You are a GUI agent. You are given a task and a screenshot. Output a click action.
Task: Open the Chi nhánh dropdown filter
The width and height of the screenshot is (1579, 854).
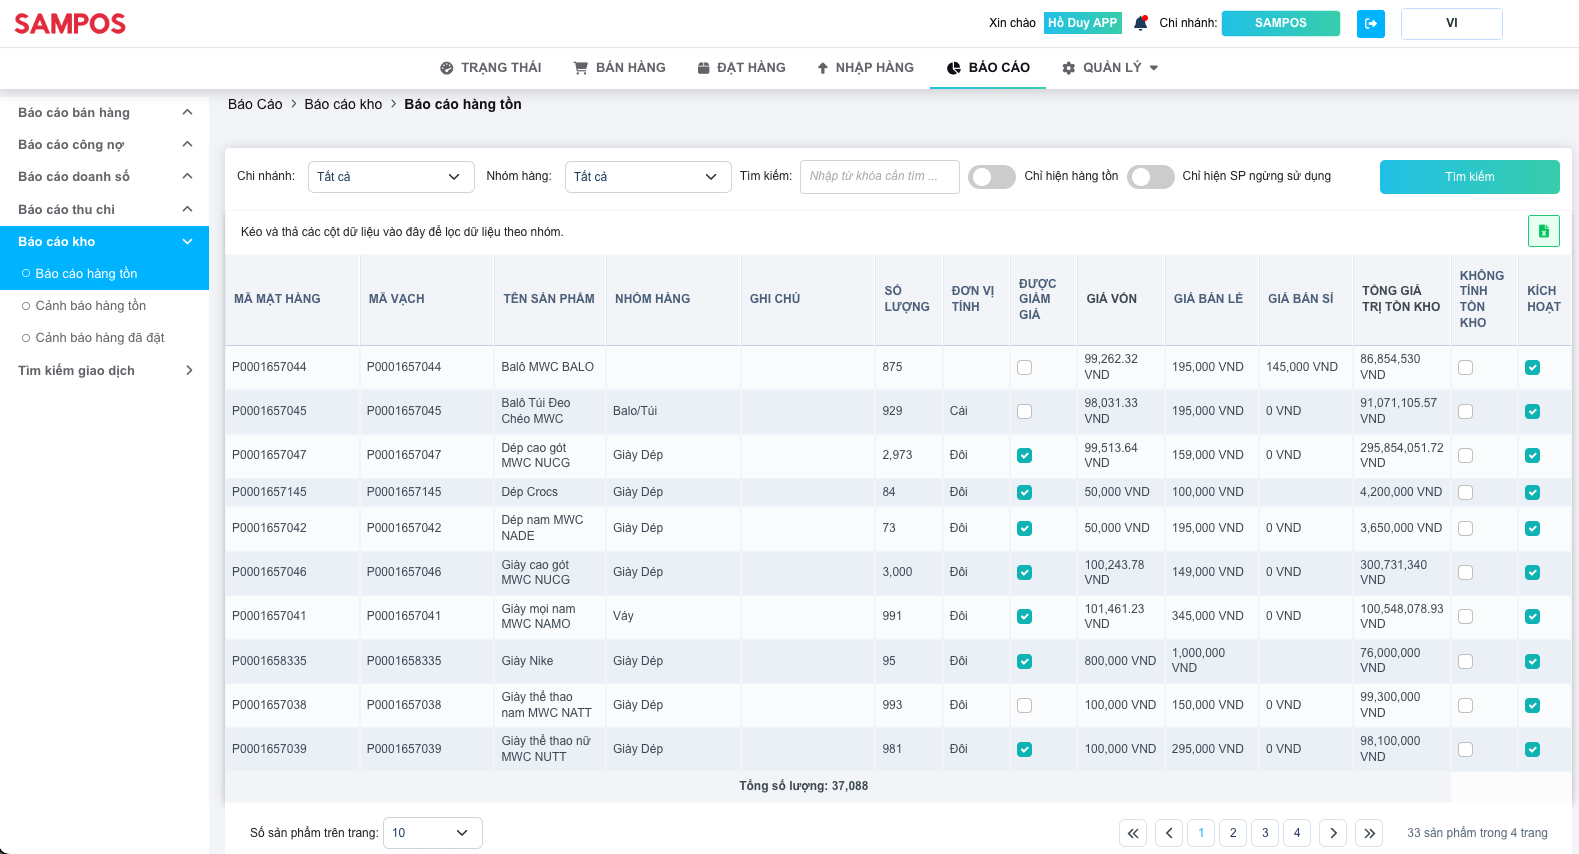pyautogui.click(x=390, y=177)
